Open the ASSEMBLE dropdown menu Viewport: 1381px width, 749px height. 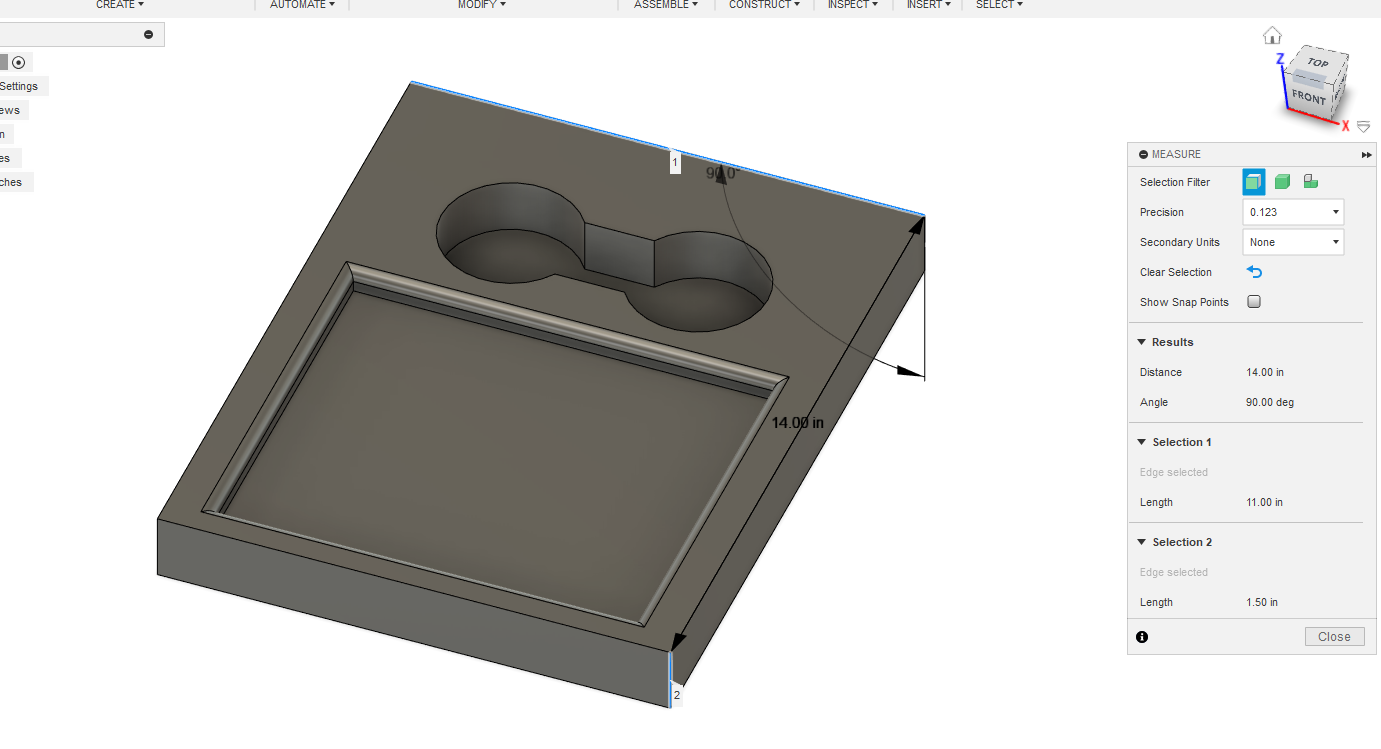[x=665, y=5]
